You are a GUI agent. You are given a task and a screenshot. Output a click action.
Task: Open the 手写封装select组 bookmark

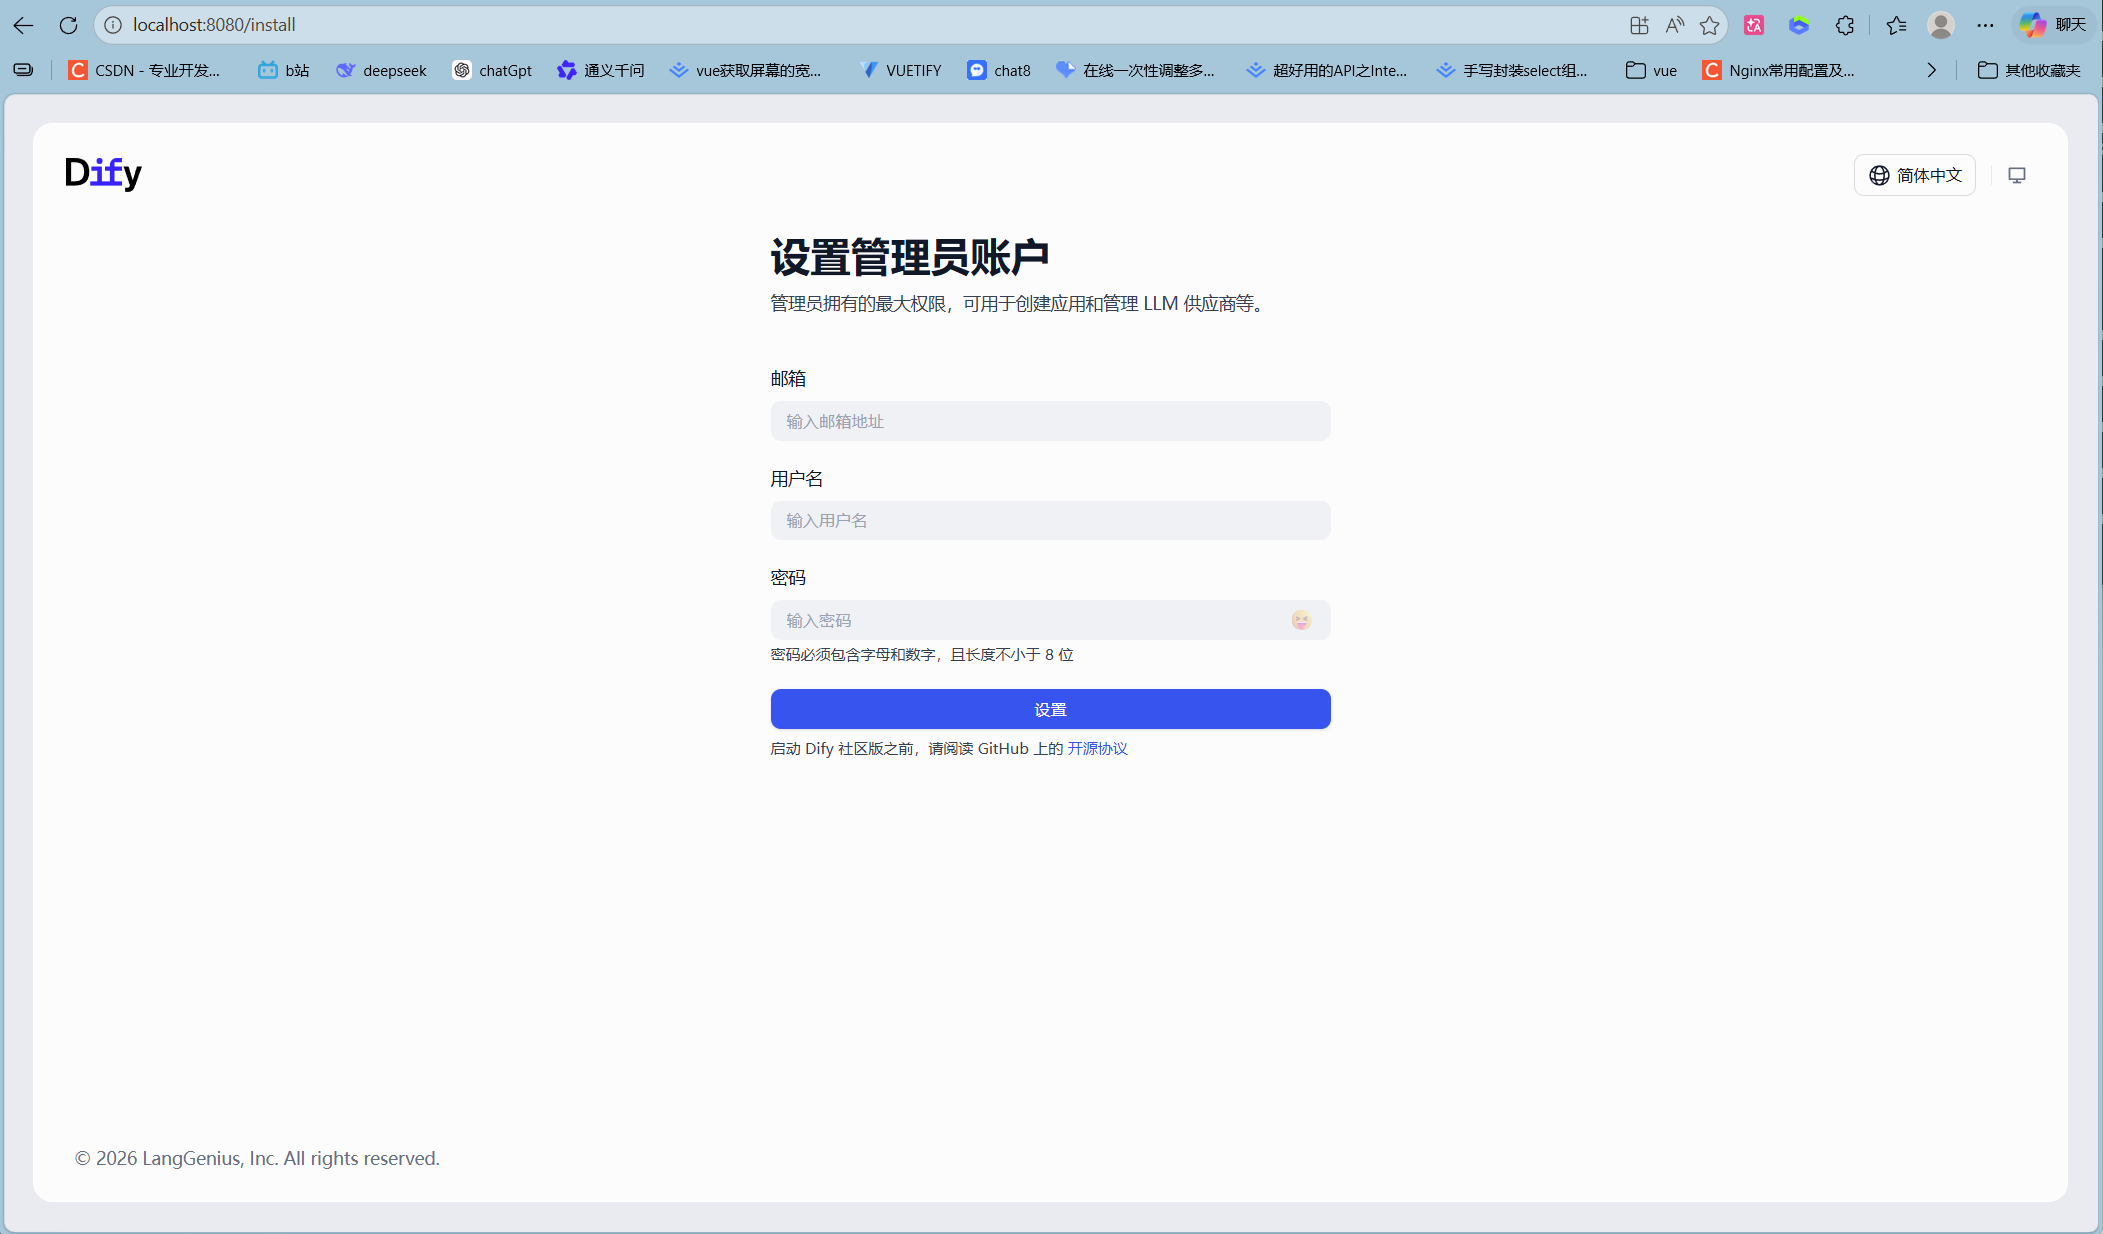click(x=1512, y=70)
